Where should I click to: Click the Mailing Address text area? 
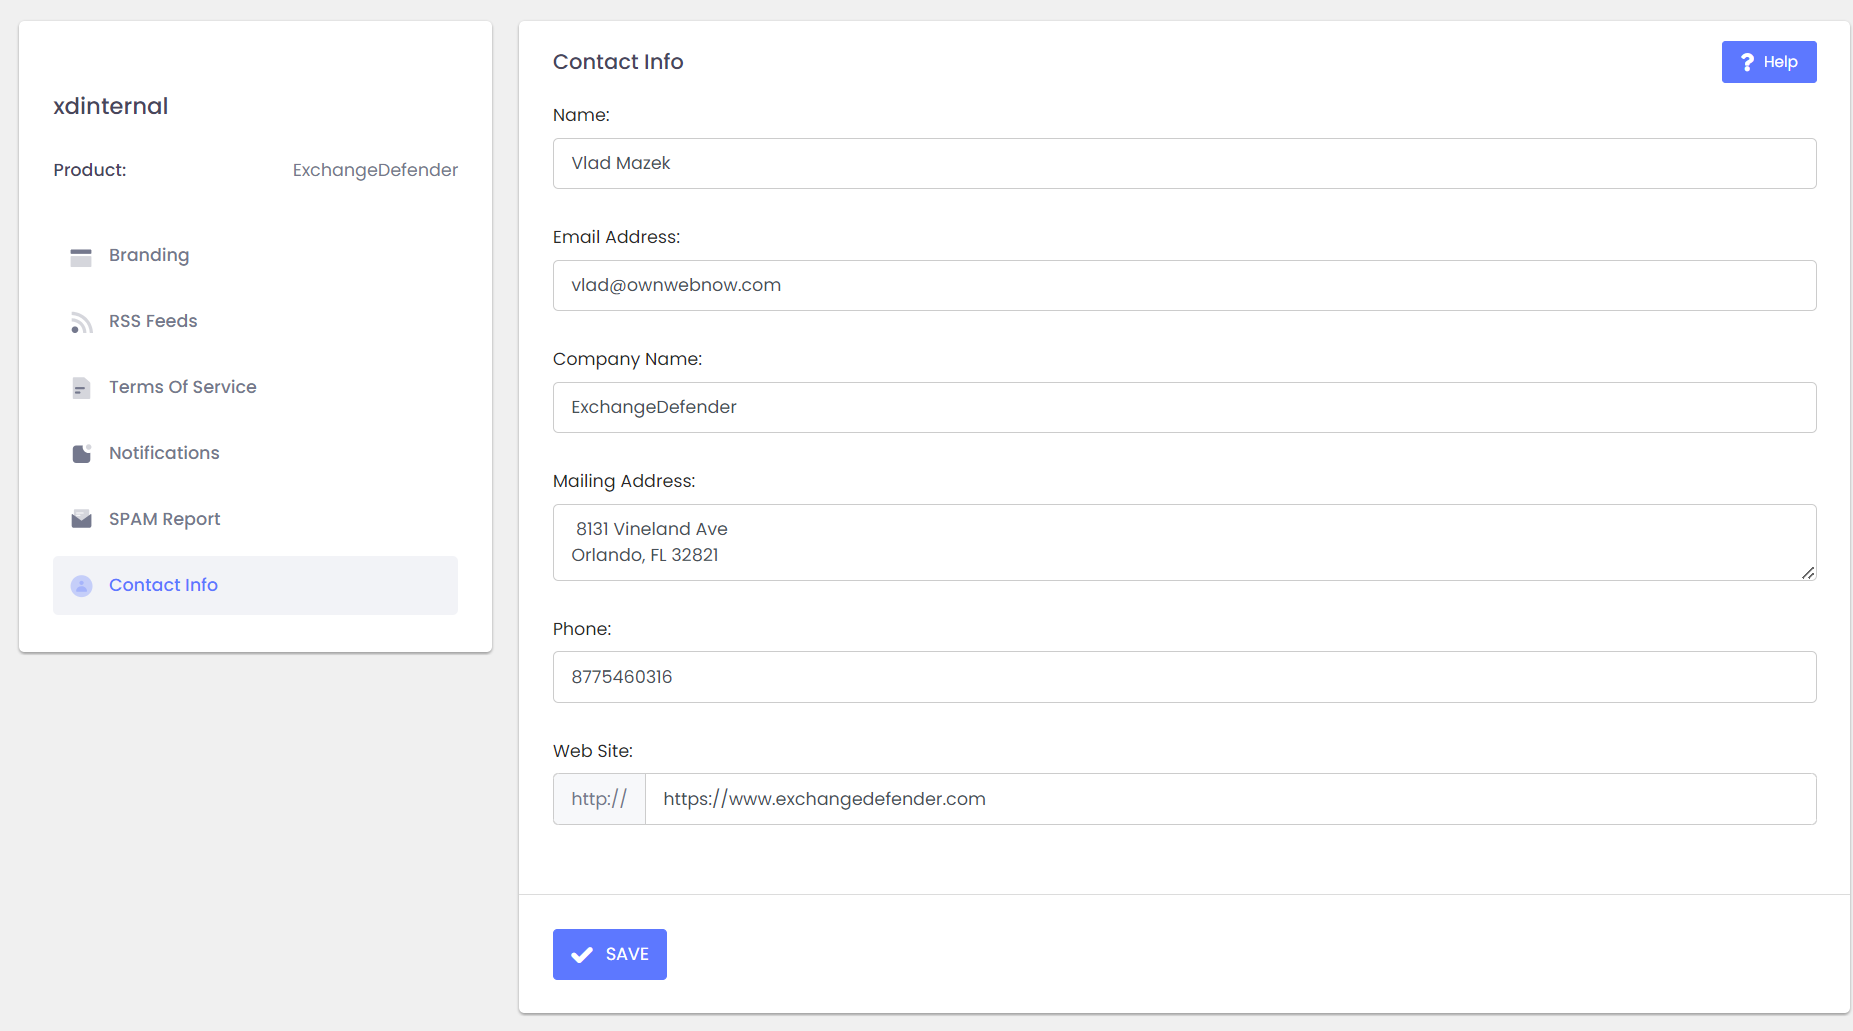[x=1184, y=542]
